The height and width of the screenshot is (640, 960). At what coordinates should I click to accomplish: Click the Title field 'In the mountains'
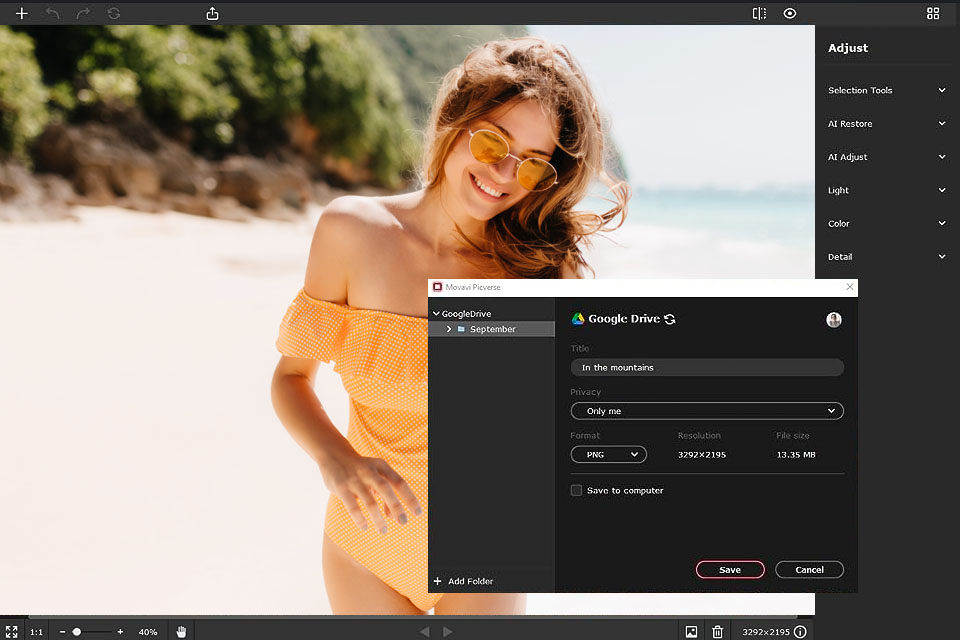coord(707,367)
